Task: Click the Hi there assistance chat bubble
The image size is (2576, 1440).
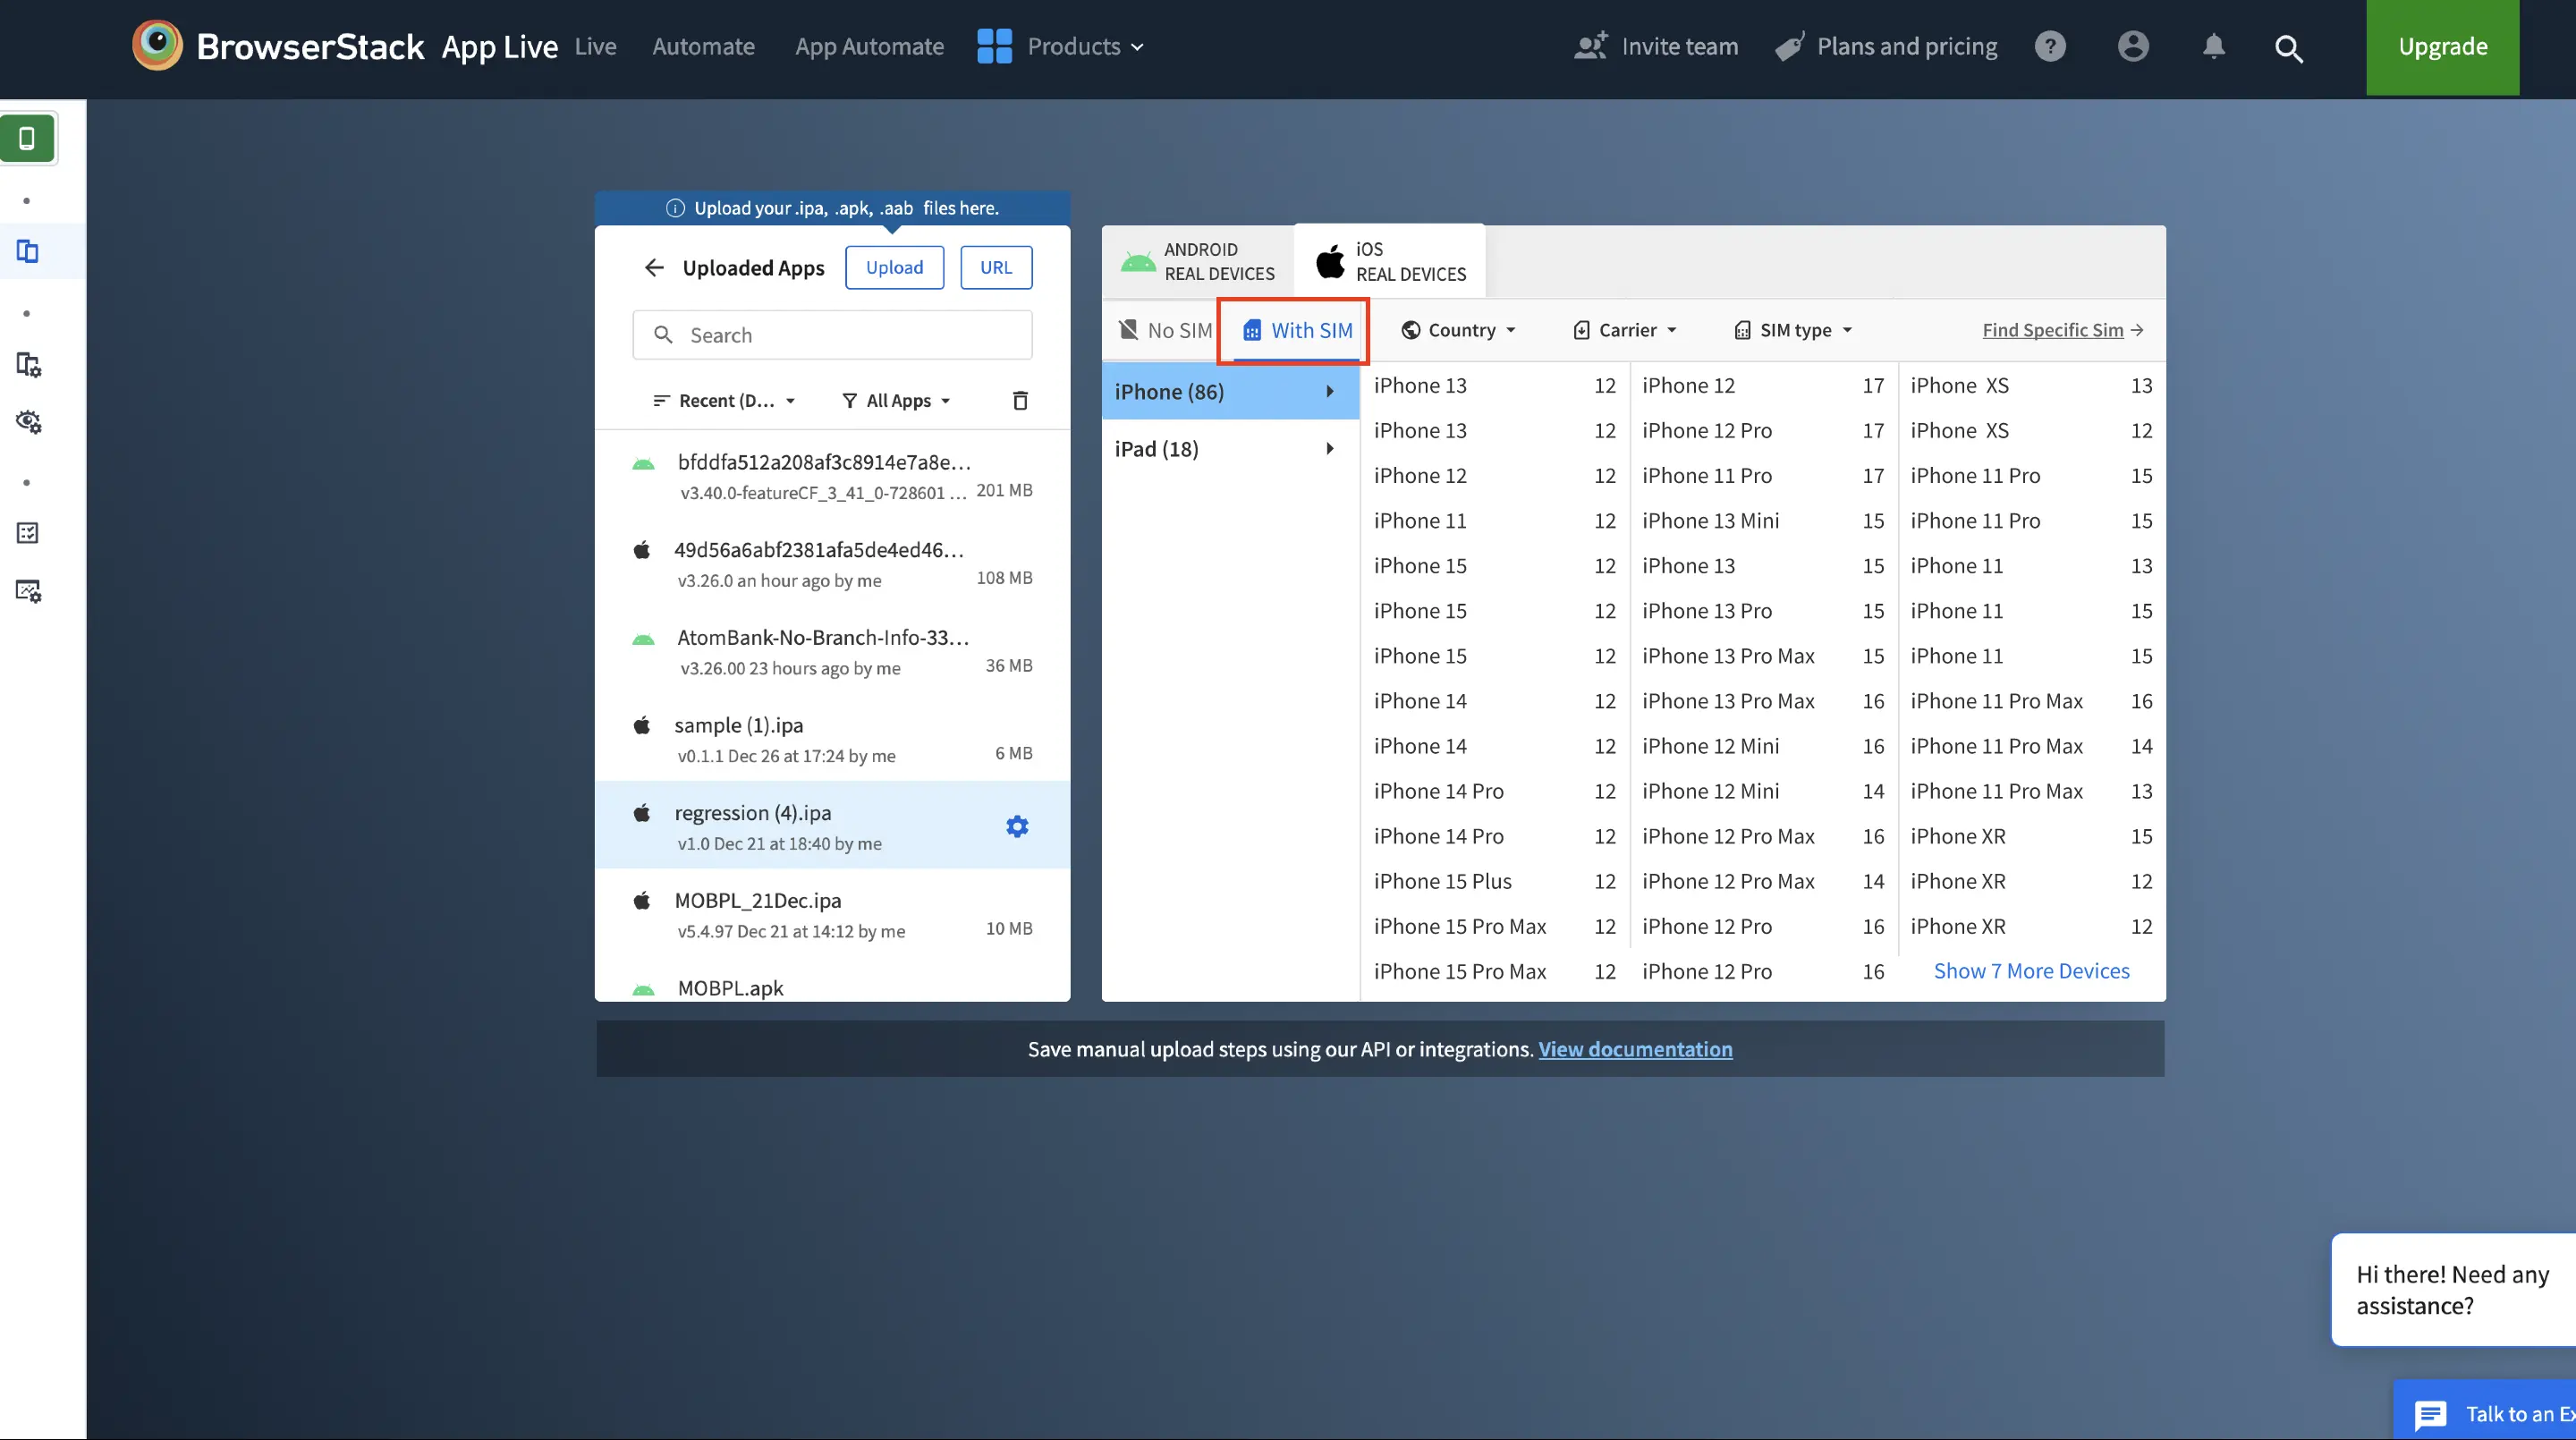Action: [2453, 1290]
